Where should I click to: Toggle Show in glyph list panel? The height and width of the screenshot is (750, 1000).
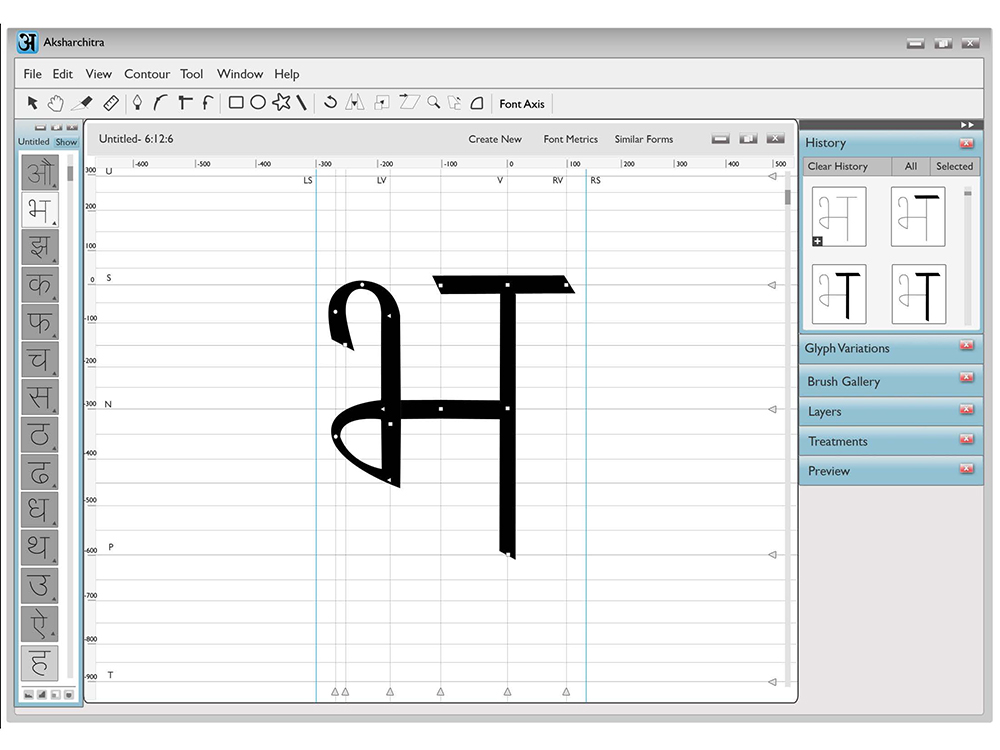point(66,142)
